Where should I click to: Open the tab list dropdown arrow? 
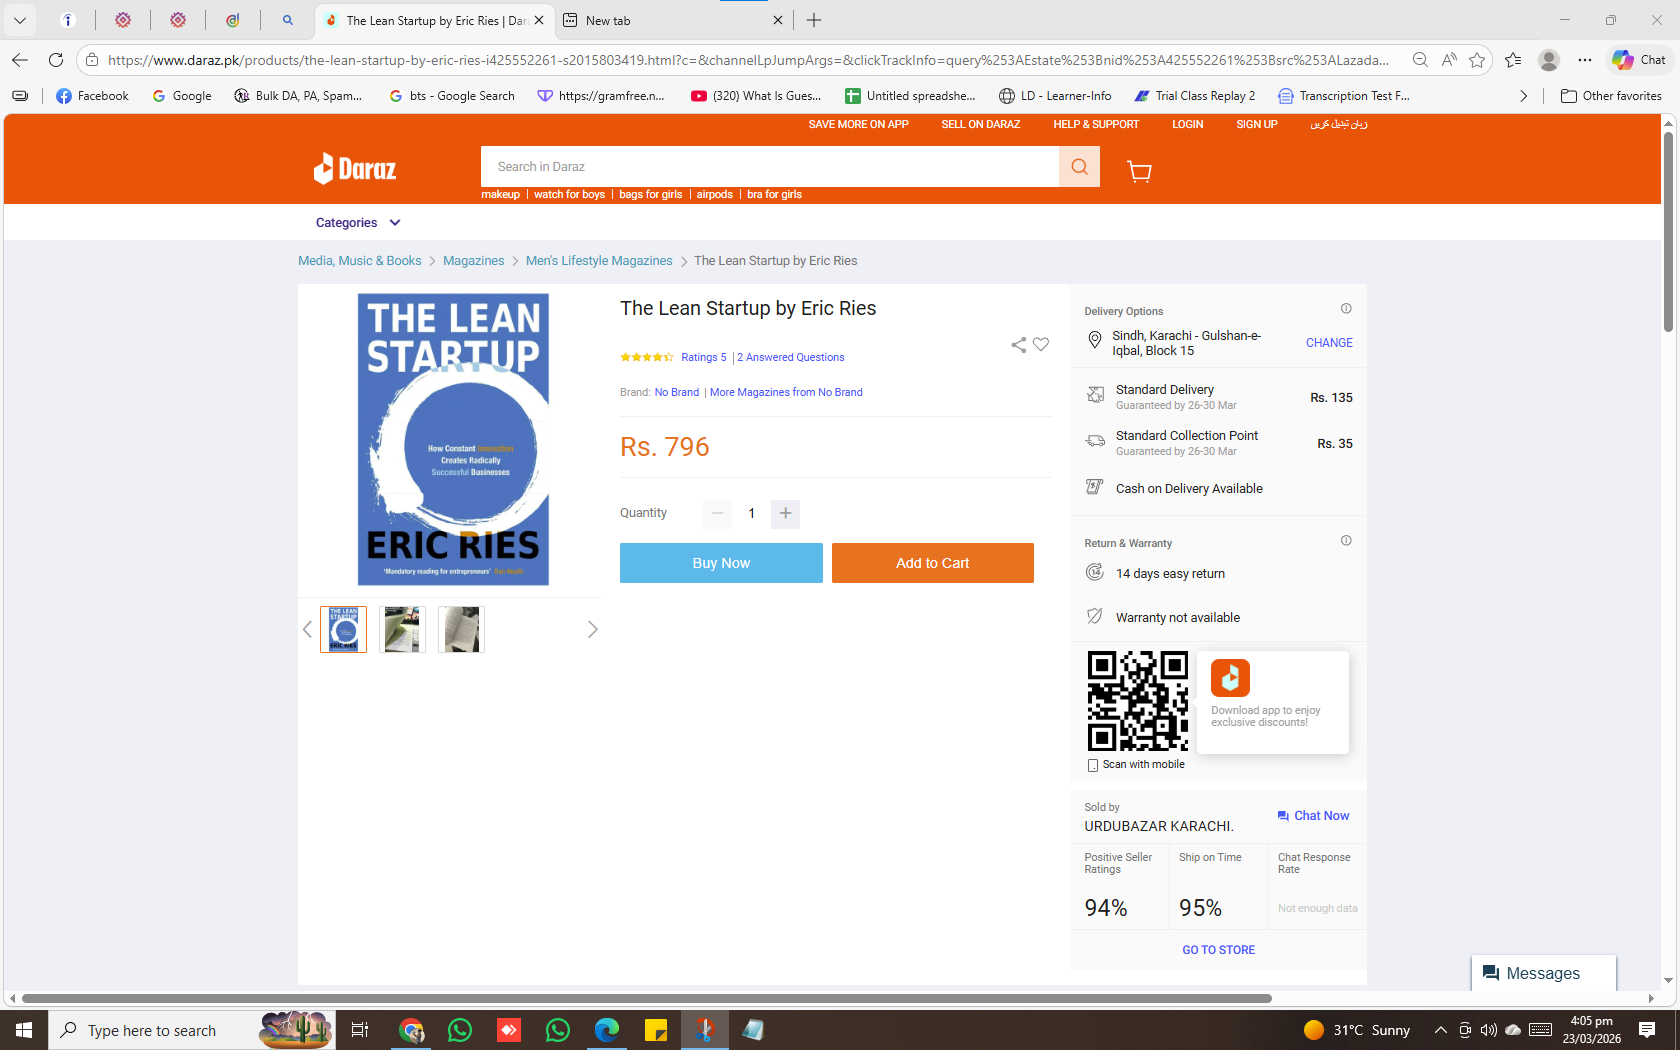tap(20, 20)
